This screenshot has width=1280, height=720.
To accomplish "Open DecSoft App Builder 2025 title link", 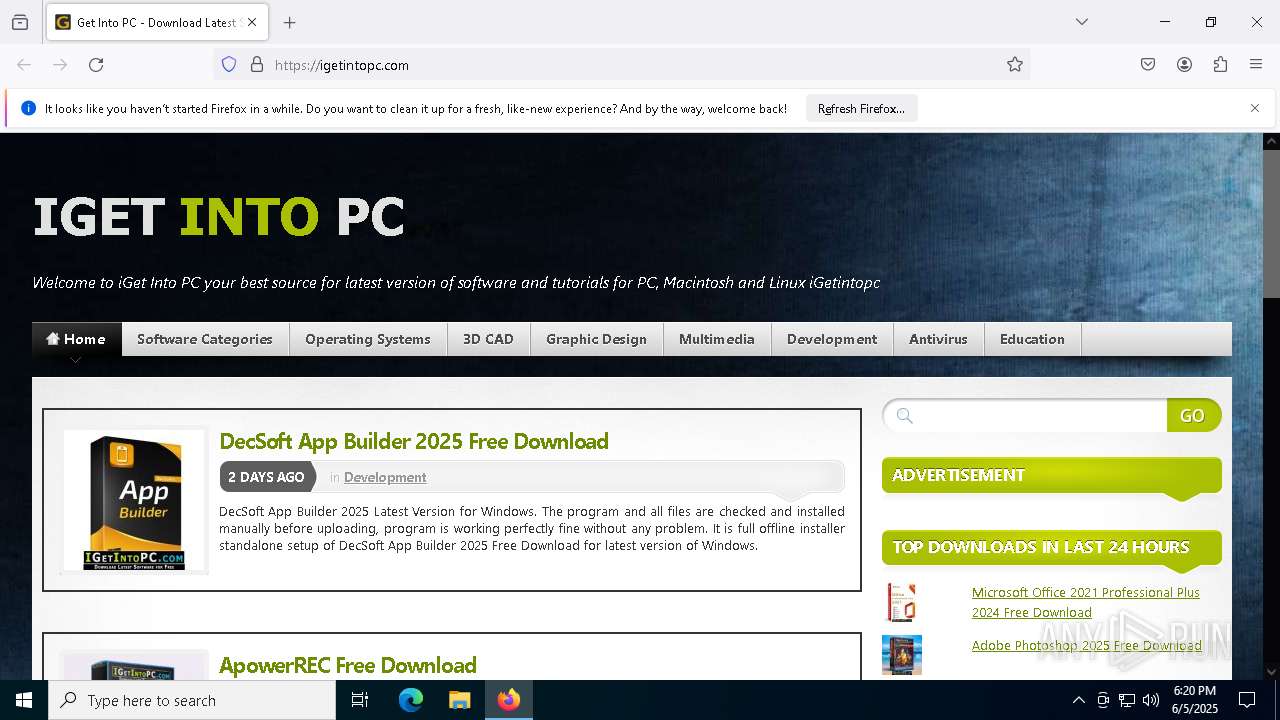I will coord(414,441).
